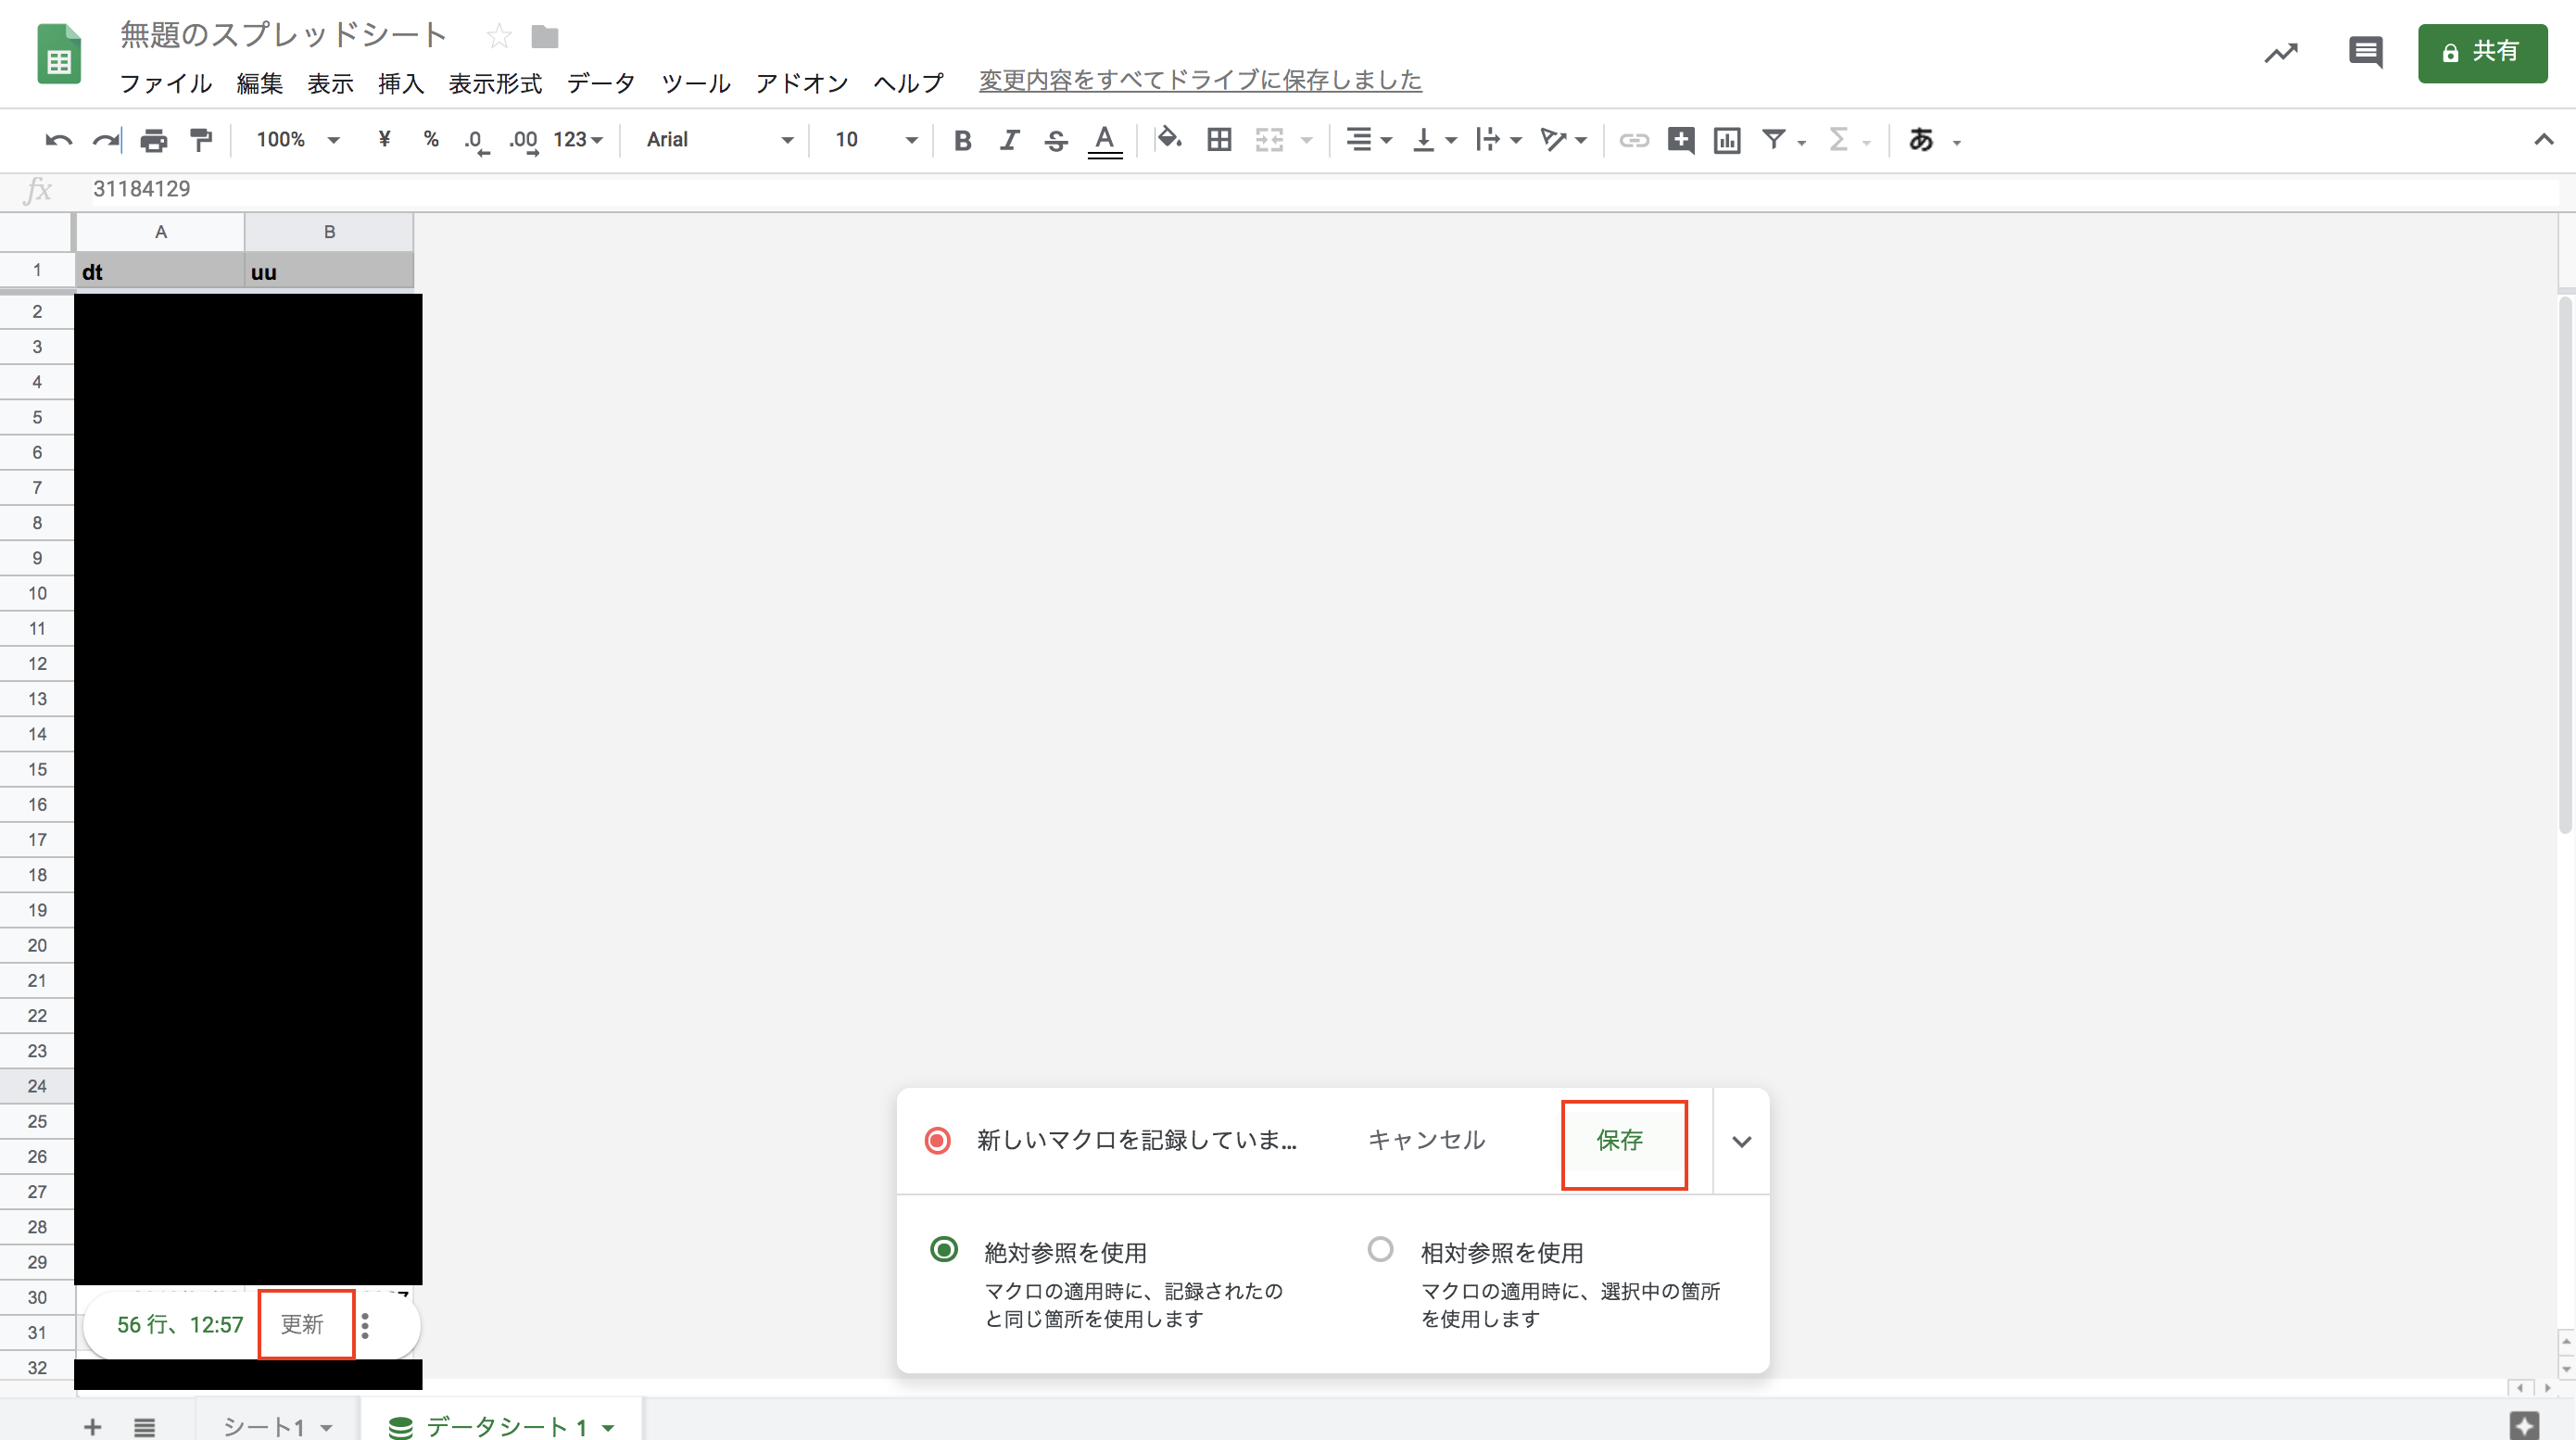
Task: Click the 保存 button to save macro
Action: [1620, 1140]
